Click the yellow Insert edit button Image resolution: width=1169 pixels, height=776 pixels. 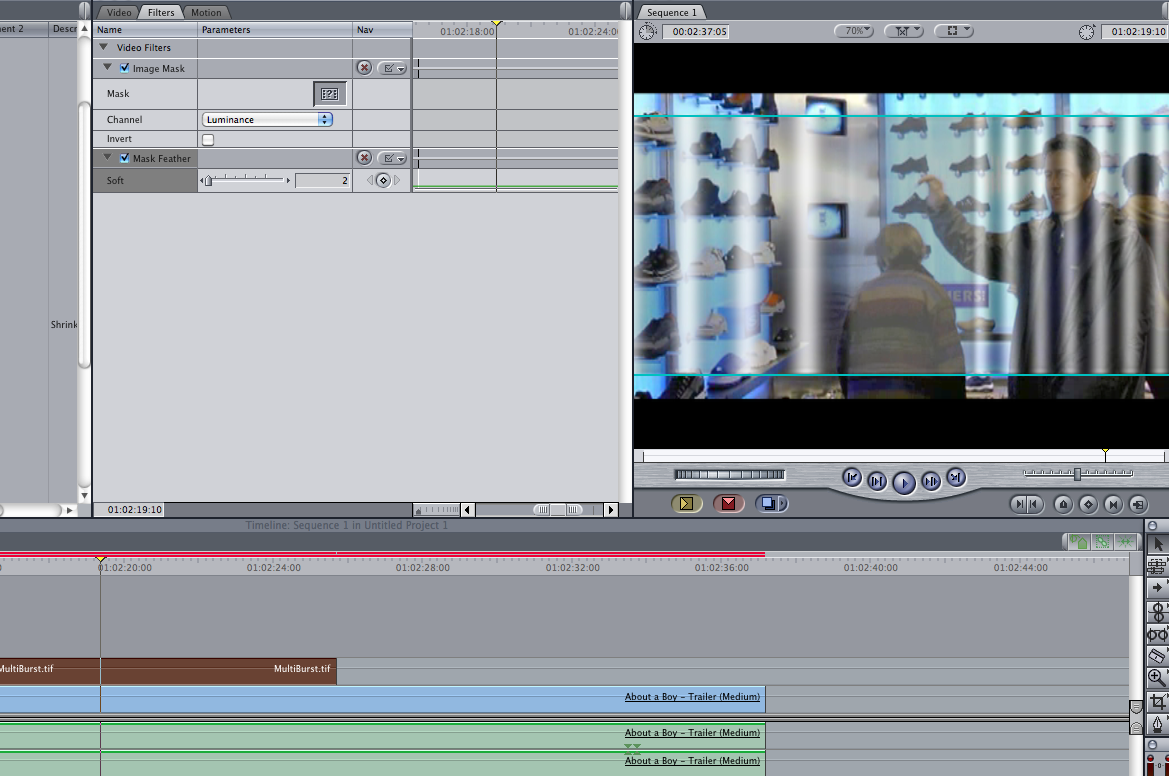[687, 504]
